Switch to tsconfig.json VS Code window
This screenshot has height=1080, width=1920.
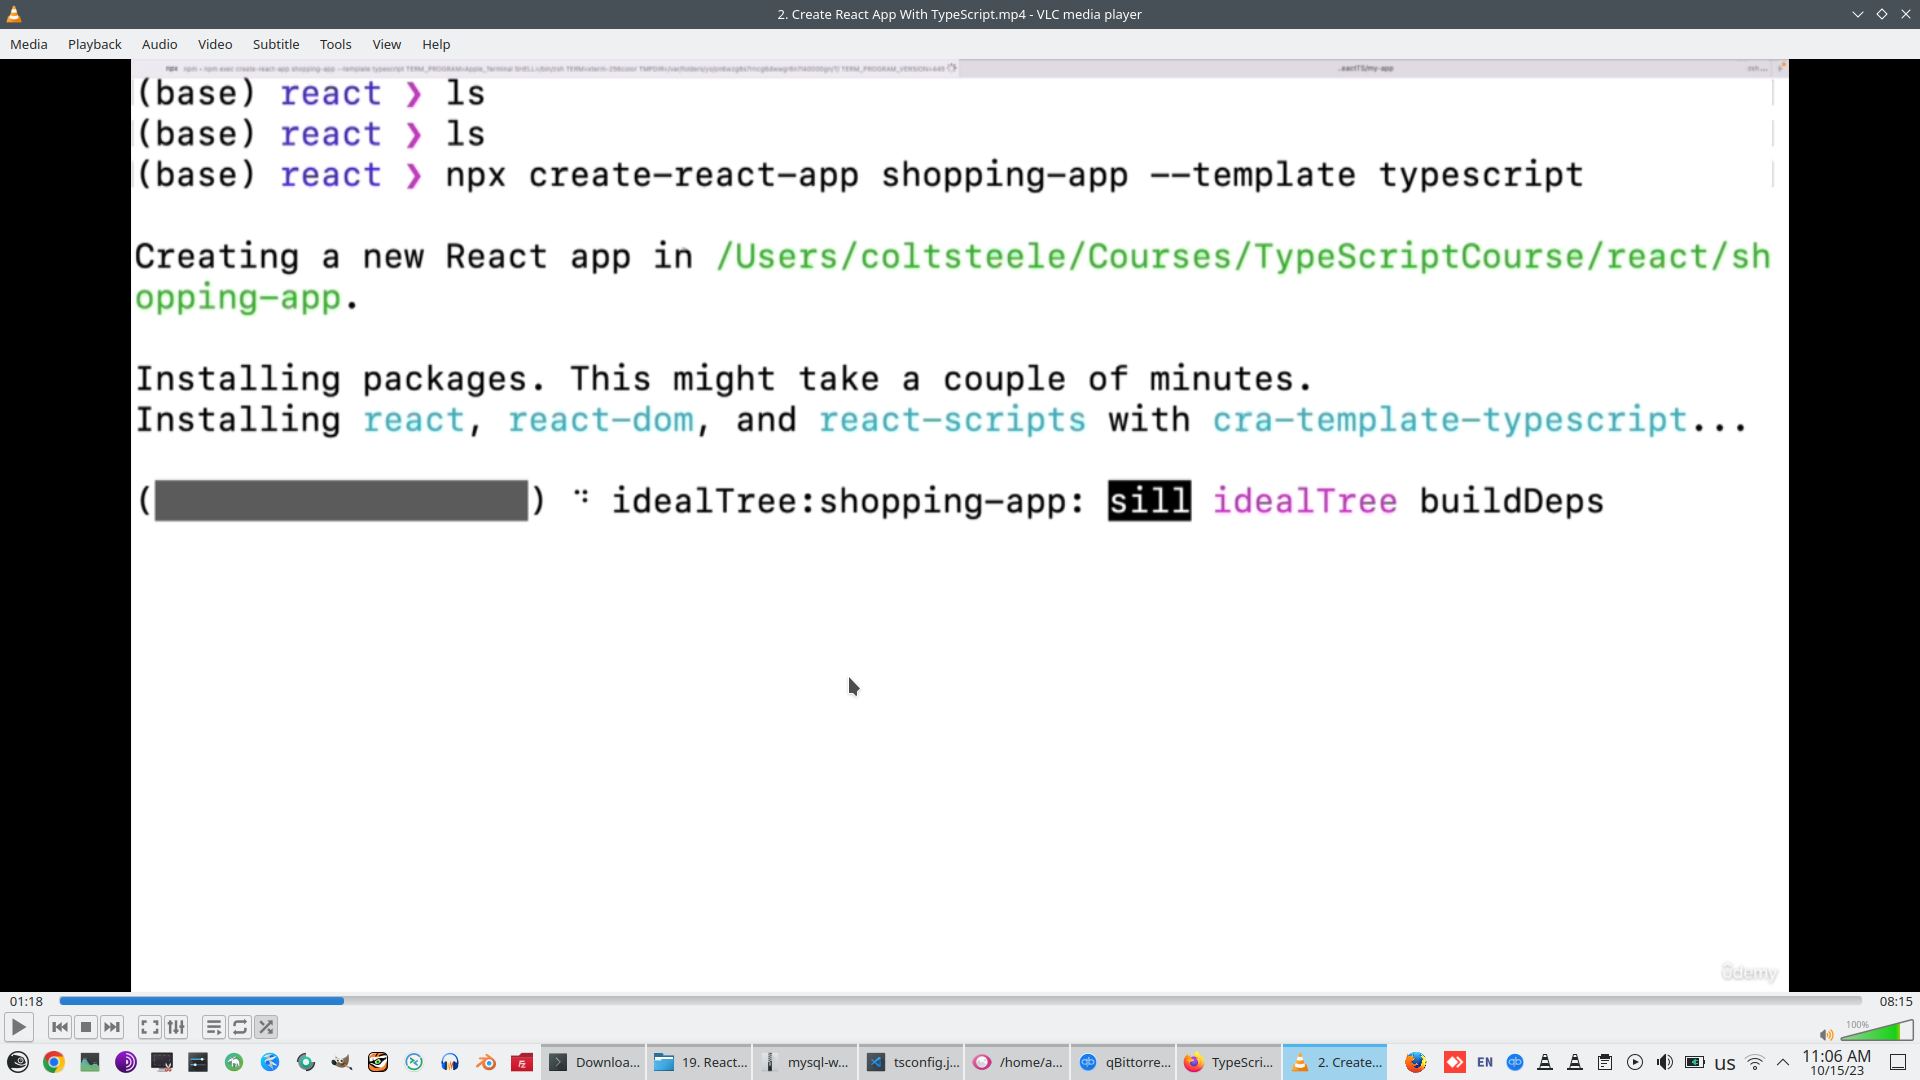pos(912,1062)
